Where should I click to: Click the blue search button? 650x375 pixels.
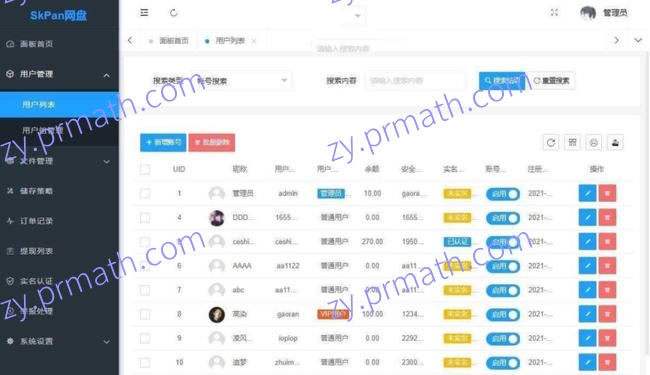click(x=502, y=81)
